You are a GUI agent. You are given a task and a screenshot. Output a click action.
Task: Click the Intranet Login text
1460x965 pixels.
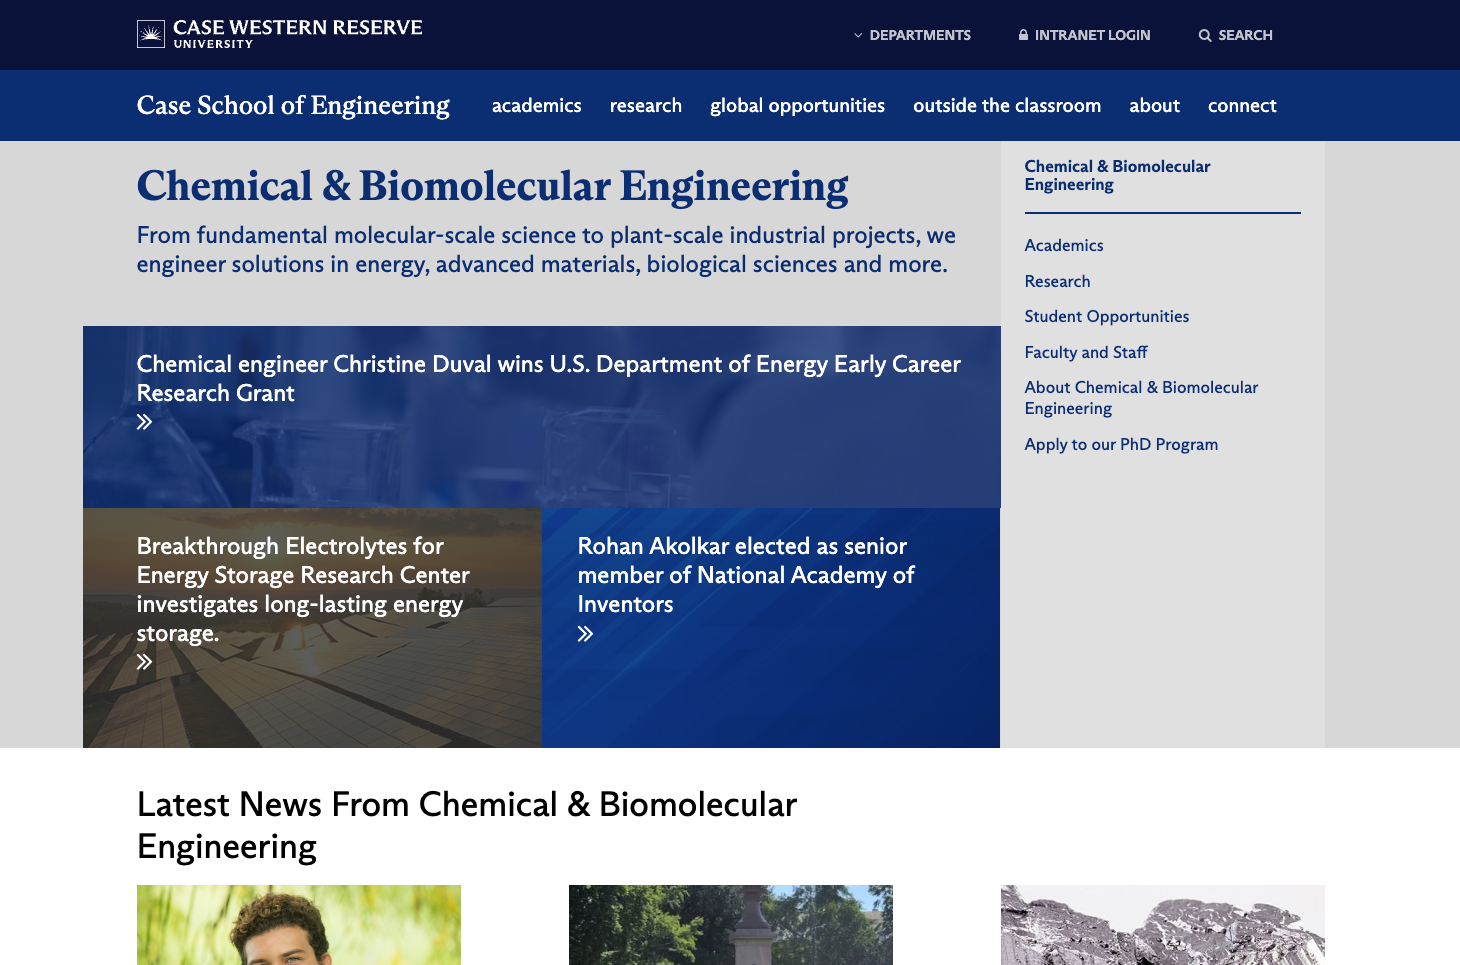(x=1092, y=35)
